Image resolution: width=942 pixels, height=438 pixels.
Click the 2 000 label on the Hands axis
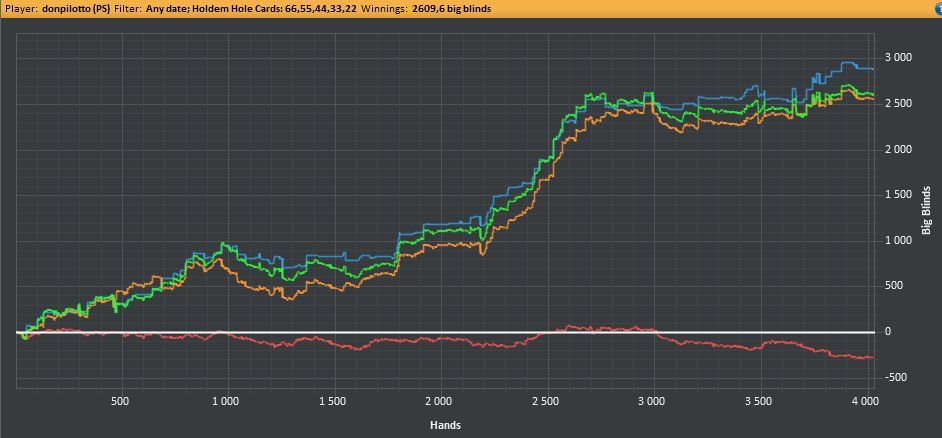pos(440,401)
